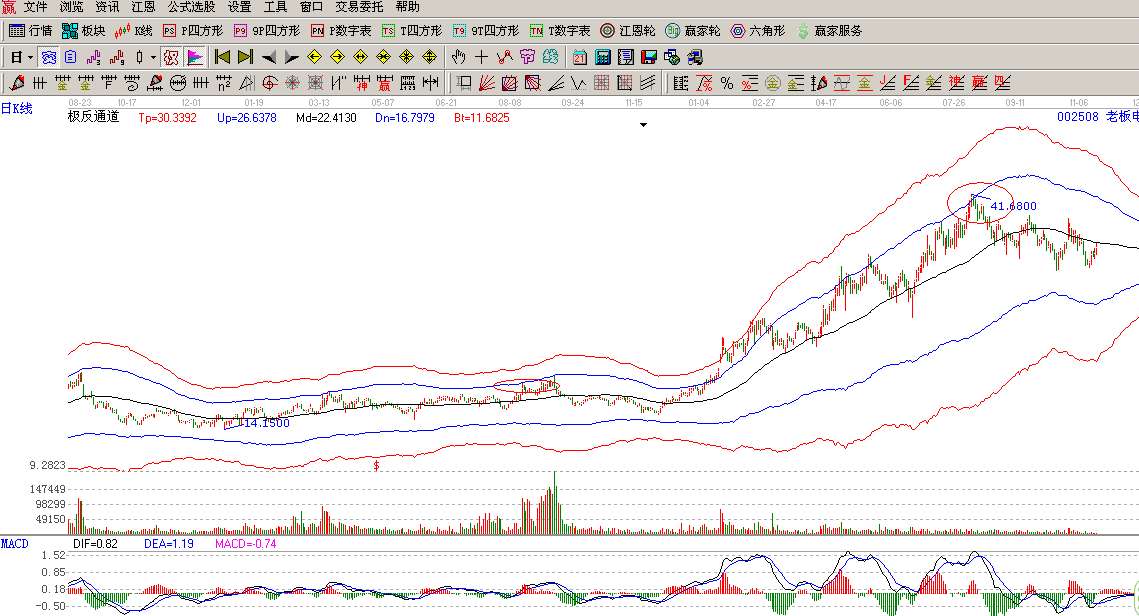Open the calendar icon showing 21
Image resolution: width=1139 pixels, height=616 pixels.
(x=580, y=57)
